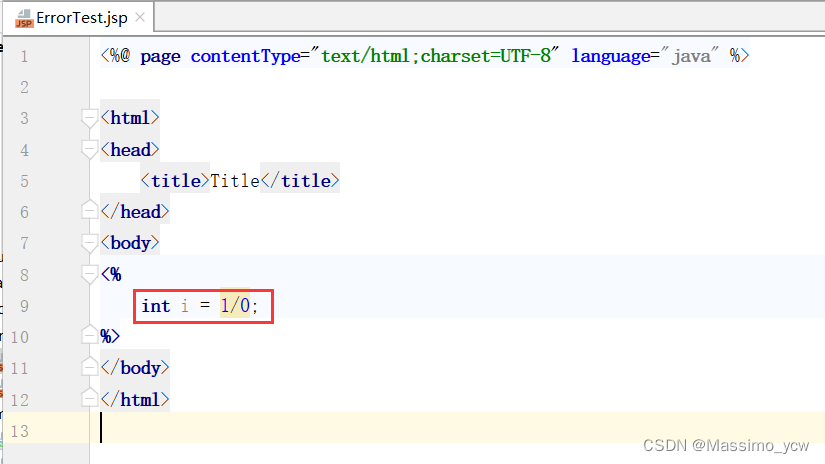Click the variable i on line 9

click(x=185, y=306)
